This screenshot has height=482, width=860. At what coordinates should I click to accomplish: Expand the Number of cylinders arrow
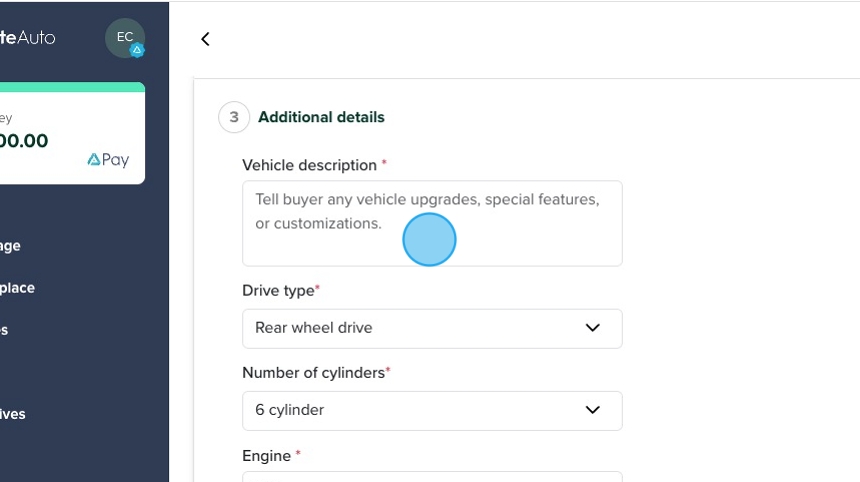[x=592, y=410]
